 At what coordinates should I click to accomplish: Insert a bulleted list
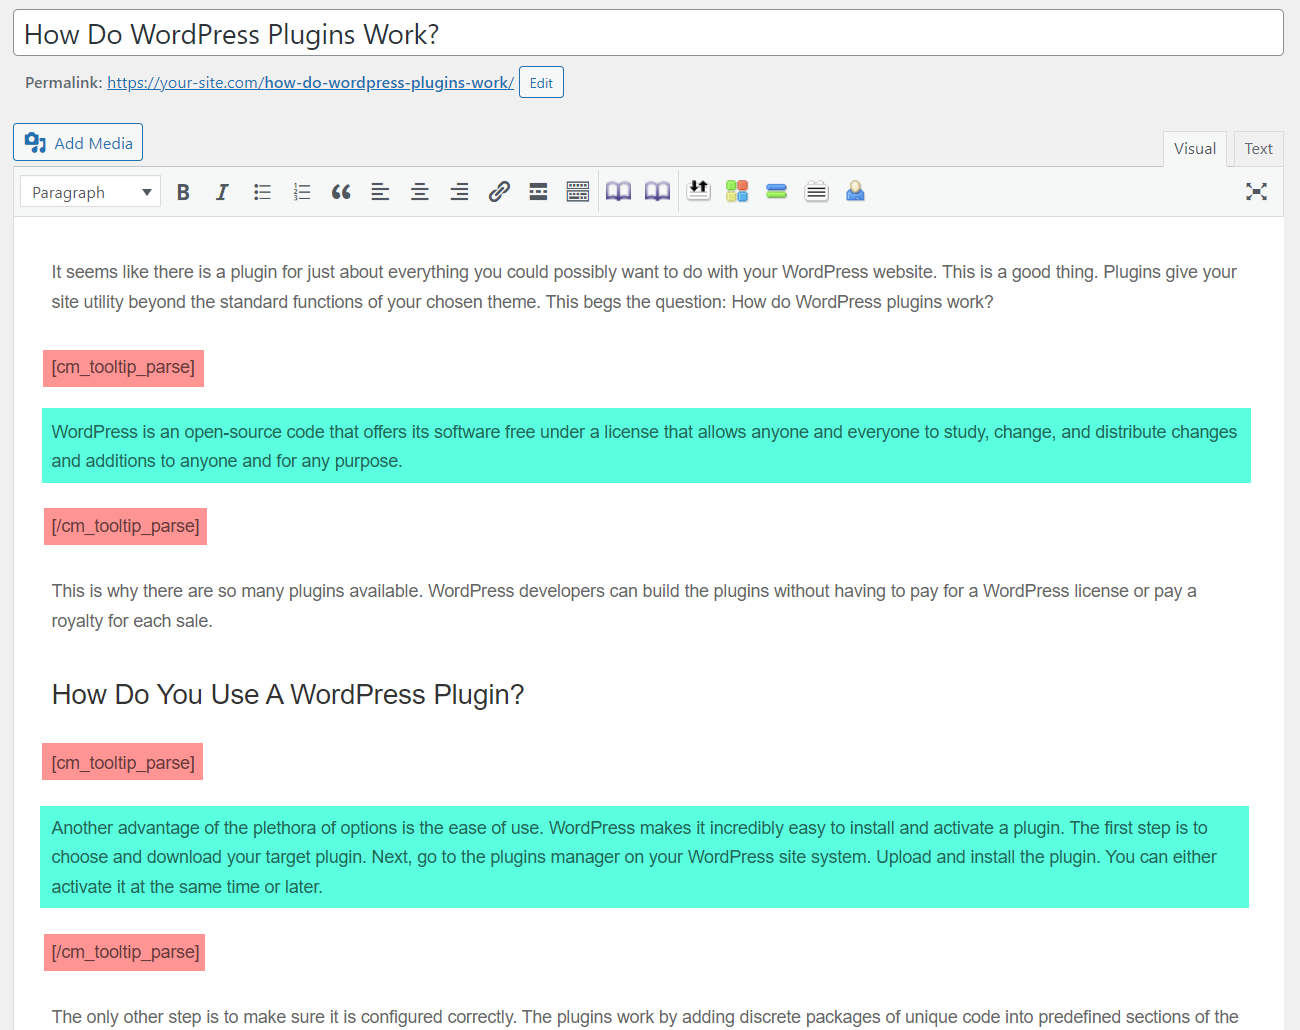(262, 192)
